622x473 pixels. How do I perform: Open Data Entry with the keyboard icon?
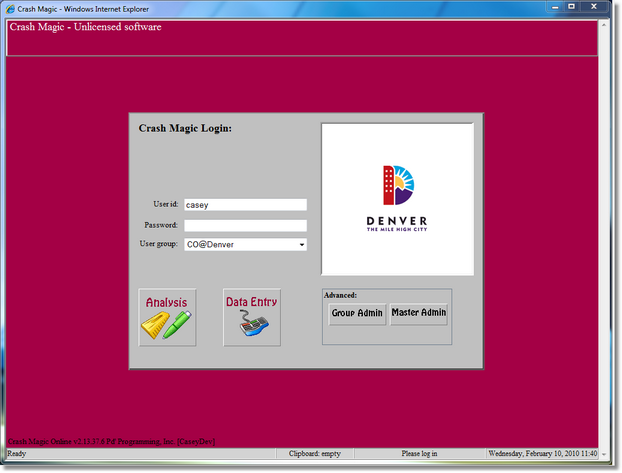(251, 317)
